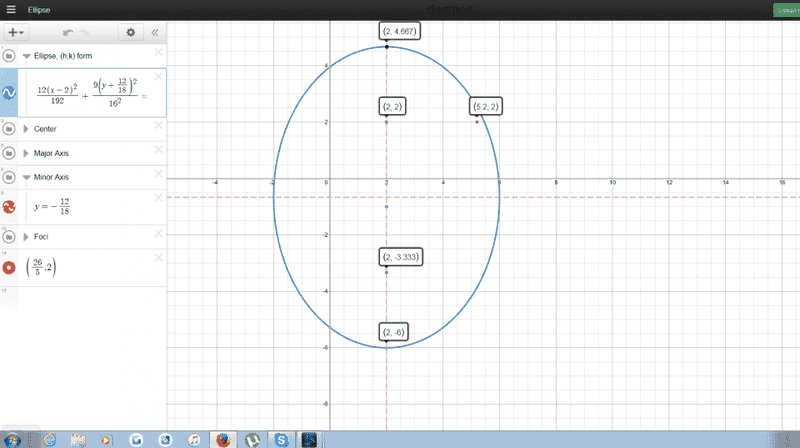Click the green button in top-right corner
Viewport: 800px width, 448px height.
[x=786, y=9]
